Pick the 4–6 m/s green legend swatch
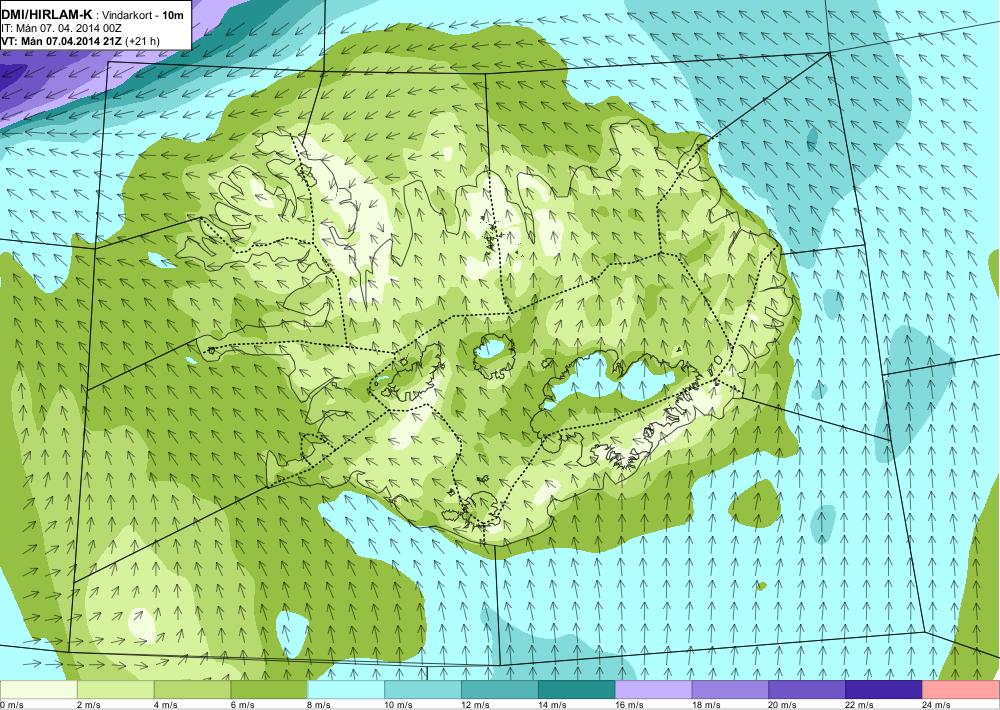Image resolution: width=1000 pixels, height=710 pixels. pos(192,690)
